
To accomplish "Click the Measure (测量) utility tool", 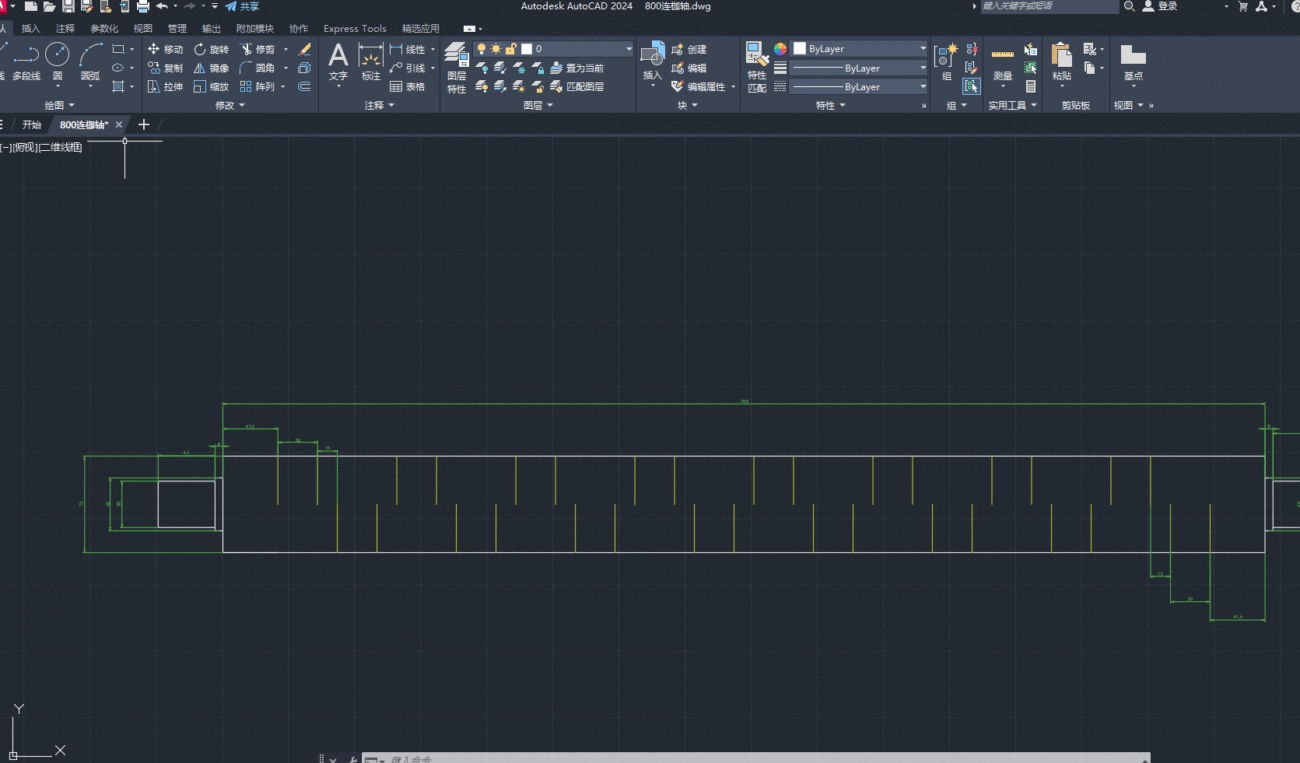I will pos(1002,60).
